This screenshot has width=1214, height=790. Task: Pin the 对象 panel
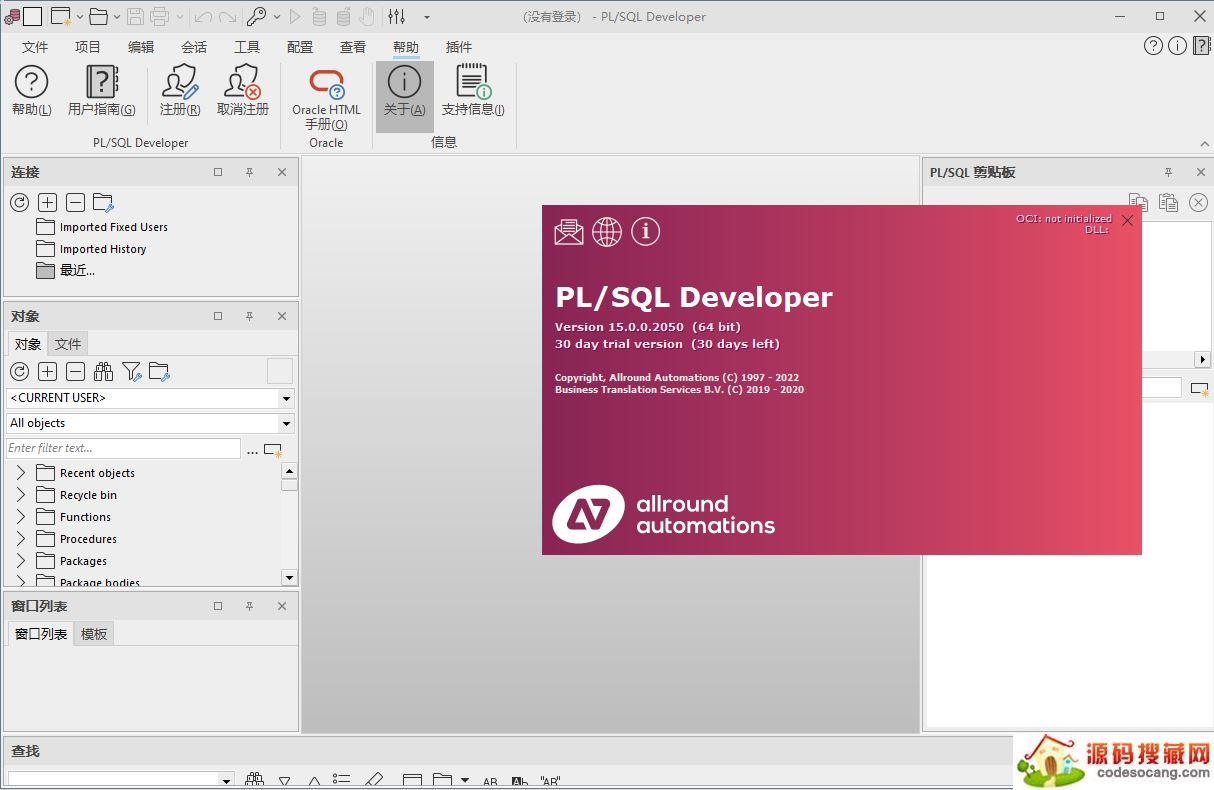[x=249, y=316]
